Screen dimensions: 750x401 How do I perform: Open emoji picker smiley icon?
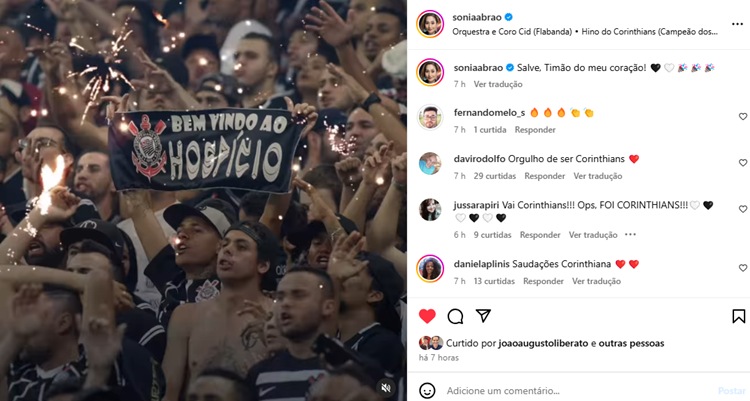click(x=427, y=390)
